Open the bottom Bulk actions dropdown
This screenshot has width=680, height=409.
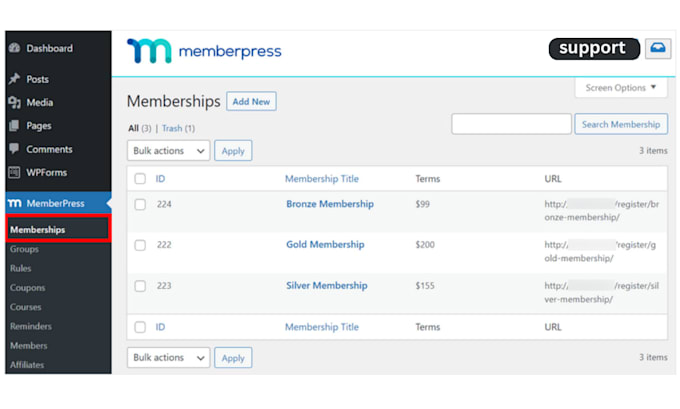click(169, 357)
